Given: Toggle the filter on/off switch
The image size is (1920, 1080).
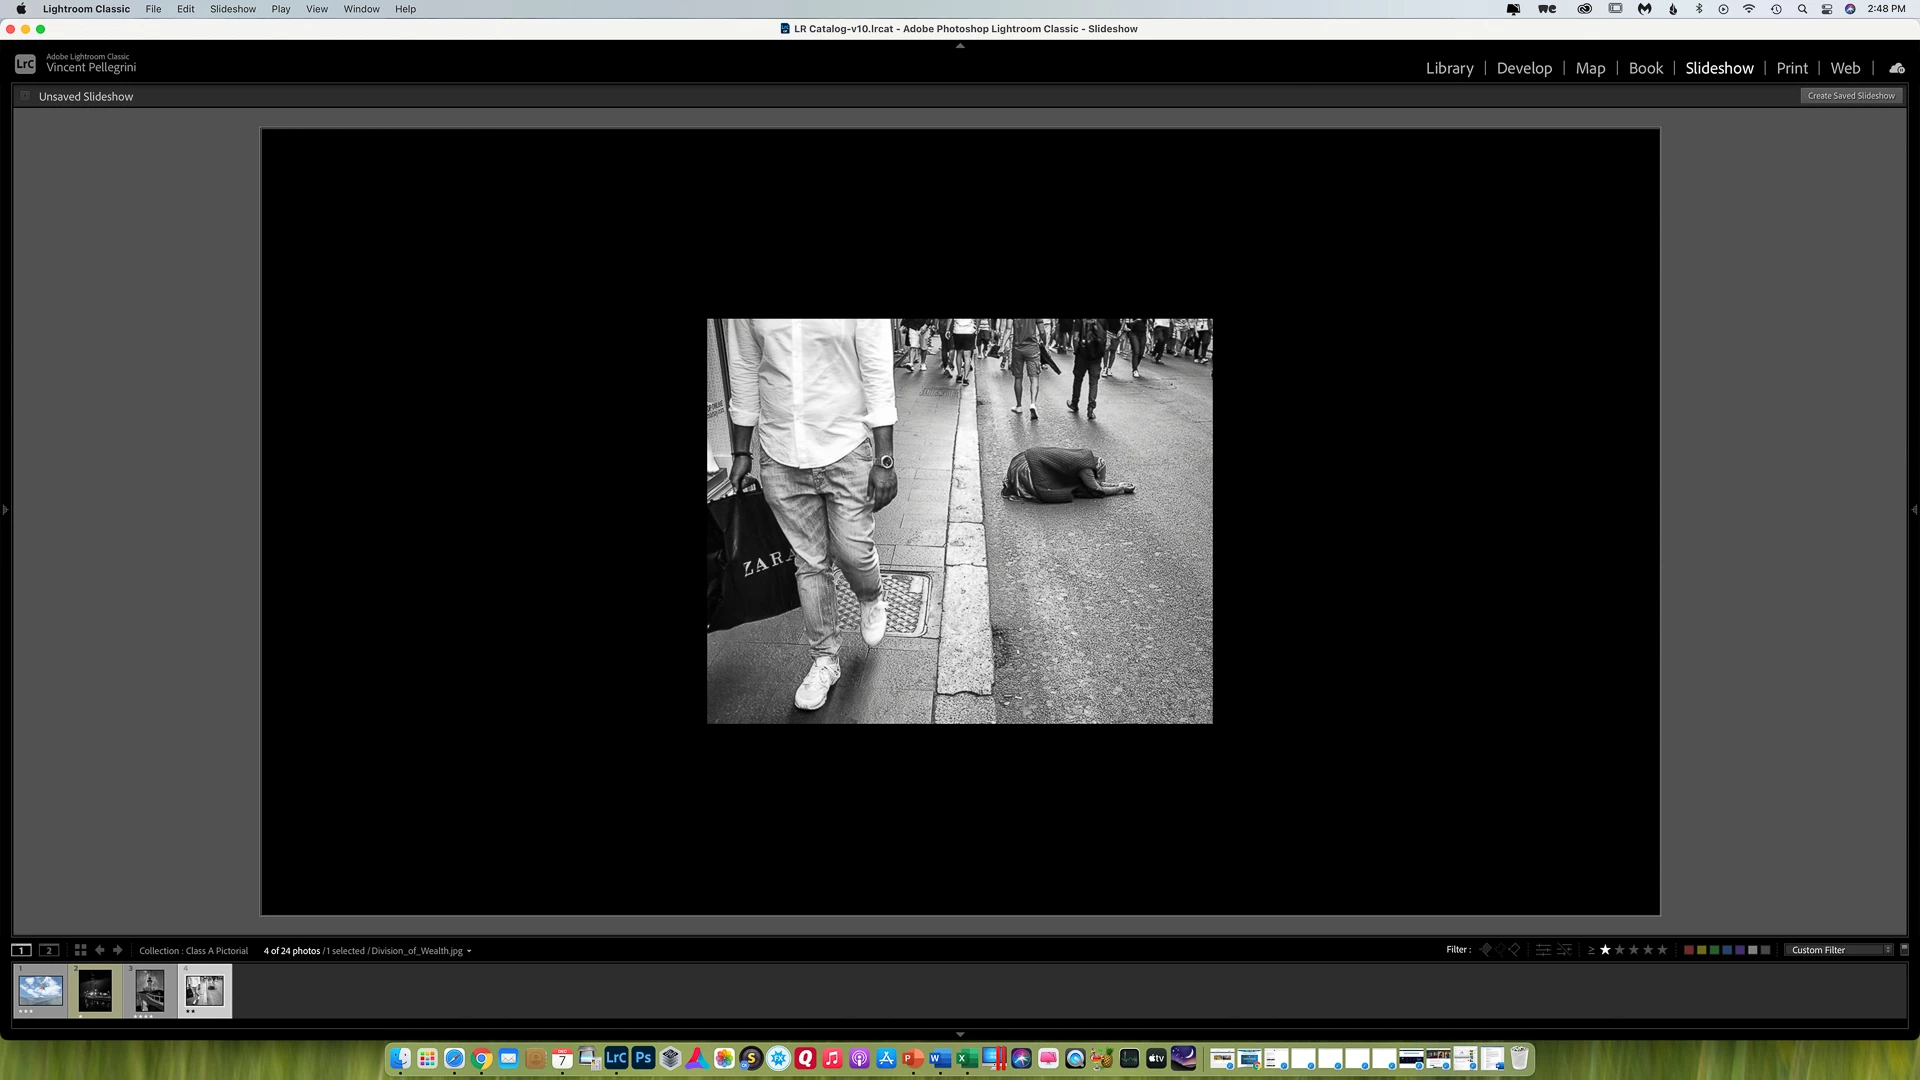Looking at the screenshot, I should (x=1904, y=950).
